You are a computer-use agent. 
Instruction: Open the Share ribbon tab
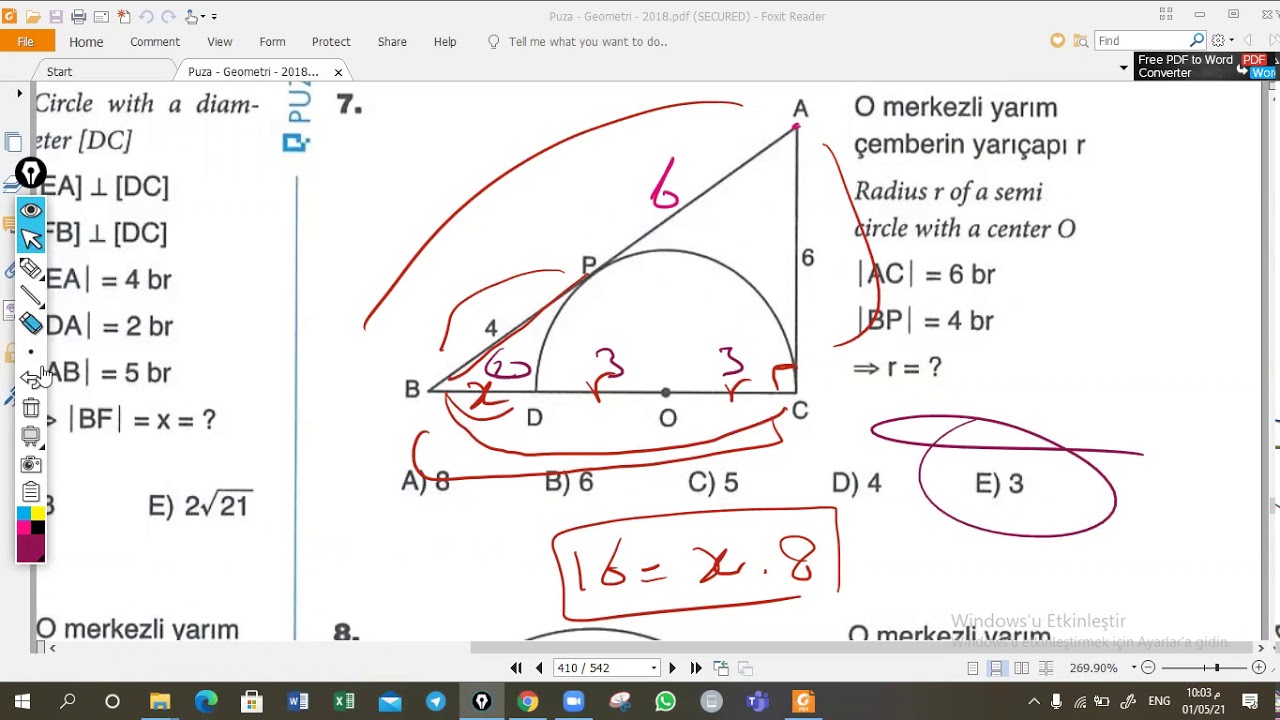pyautogui.click(x=392, y=42)
